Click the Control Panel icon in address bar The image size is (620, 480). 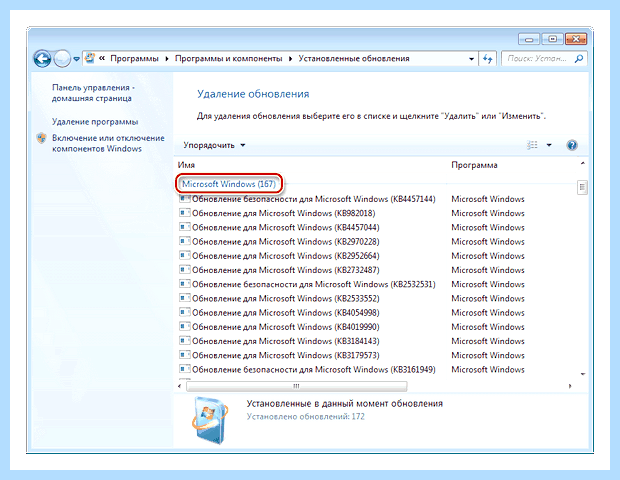(x=90, y=58)
